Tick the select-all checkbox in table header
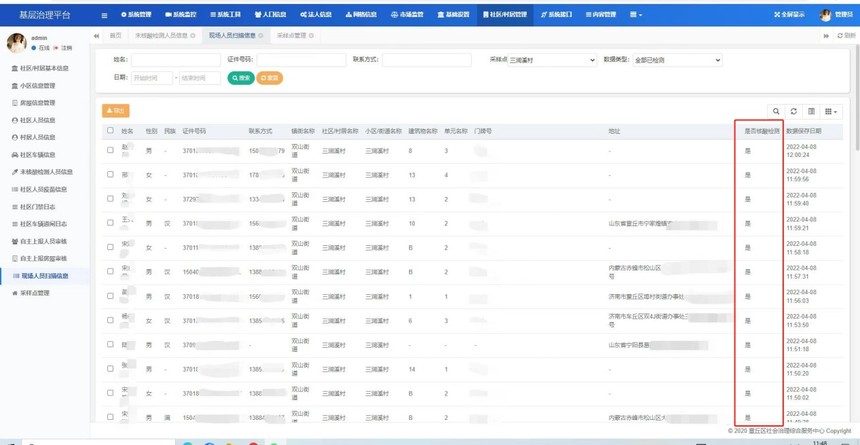The image size is (860, 445). pyautogui.click(x=110, y=131)
